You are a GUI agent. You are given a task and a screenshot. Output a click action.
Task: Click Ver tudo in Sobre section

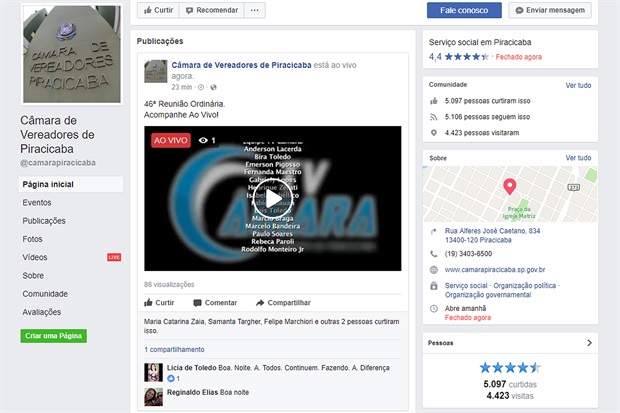click(x=578, y=158)
